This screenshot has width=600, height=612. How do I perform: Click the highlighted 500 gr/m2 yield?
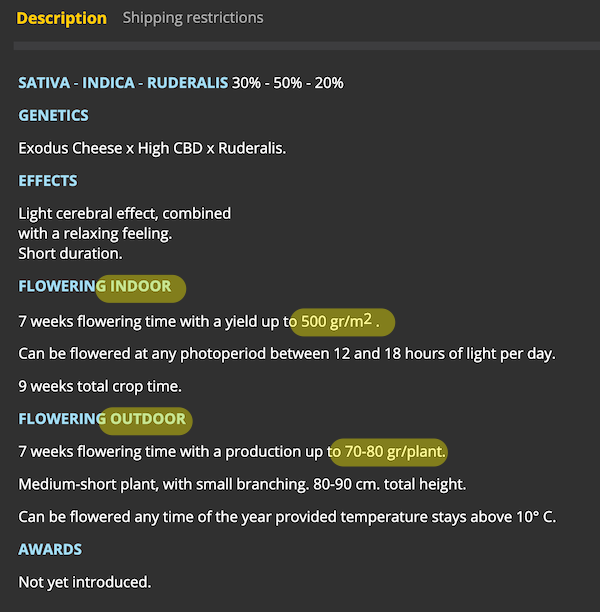point(340,322)
